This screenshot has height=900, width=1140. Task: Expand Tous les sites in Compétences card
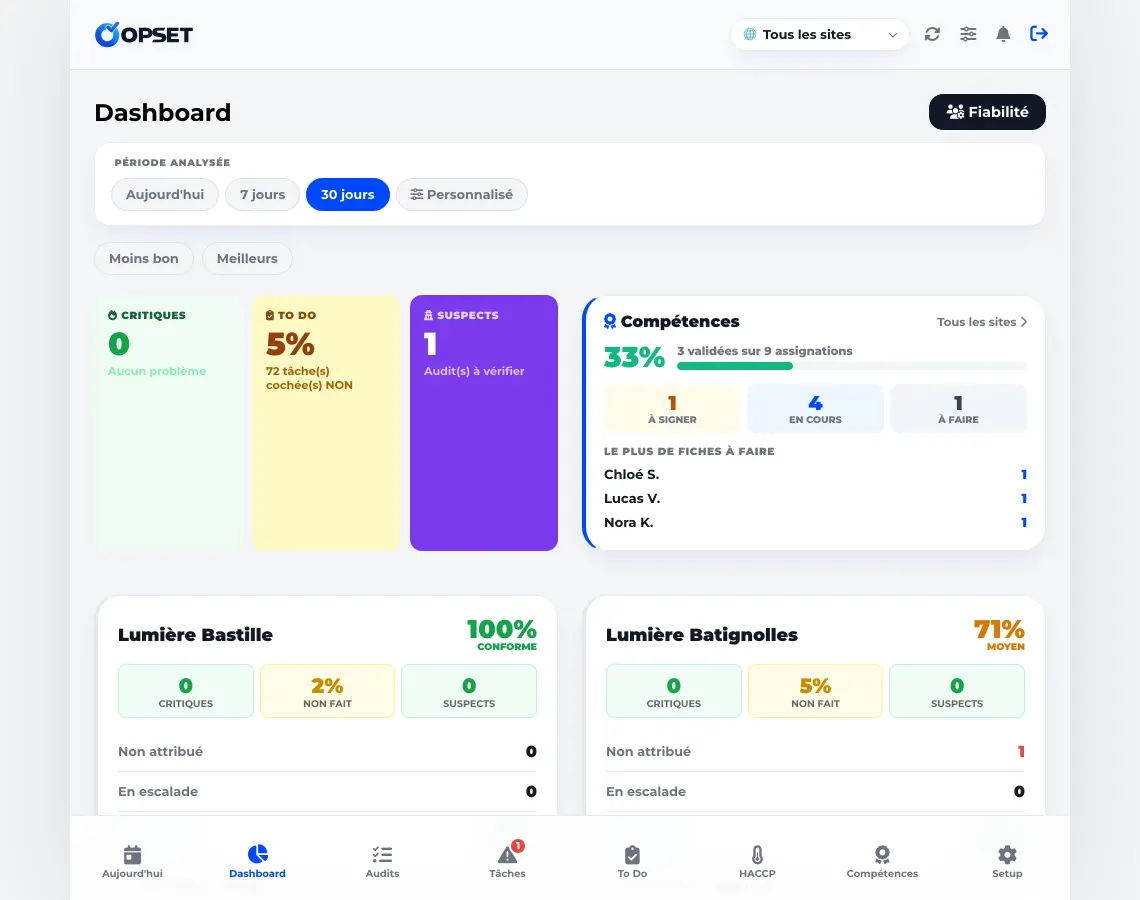pyautogui.click(x=982, y=321)
